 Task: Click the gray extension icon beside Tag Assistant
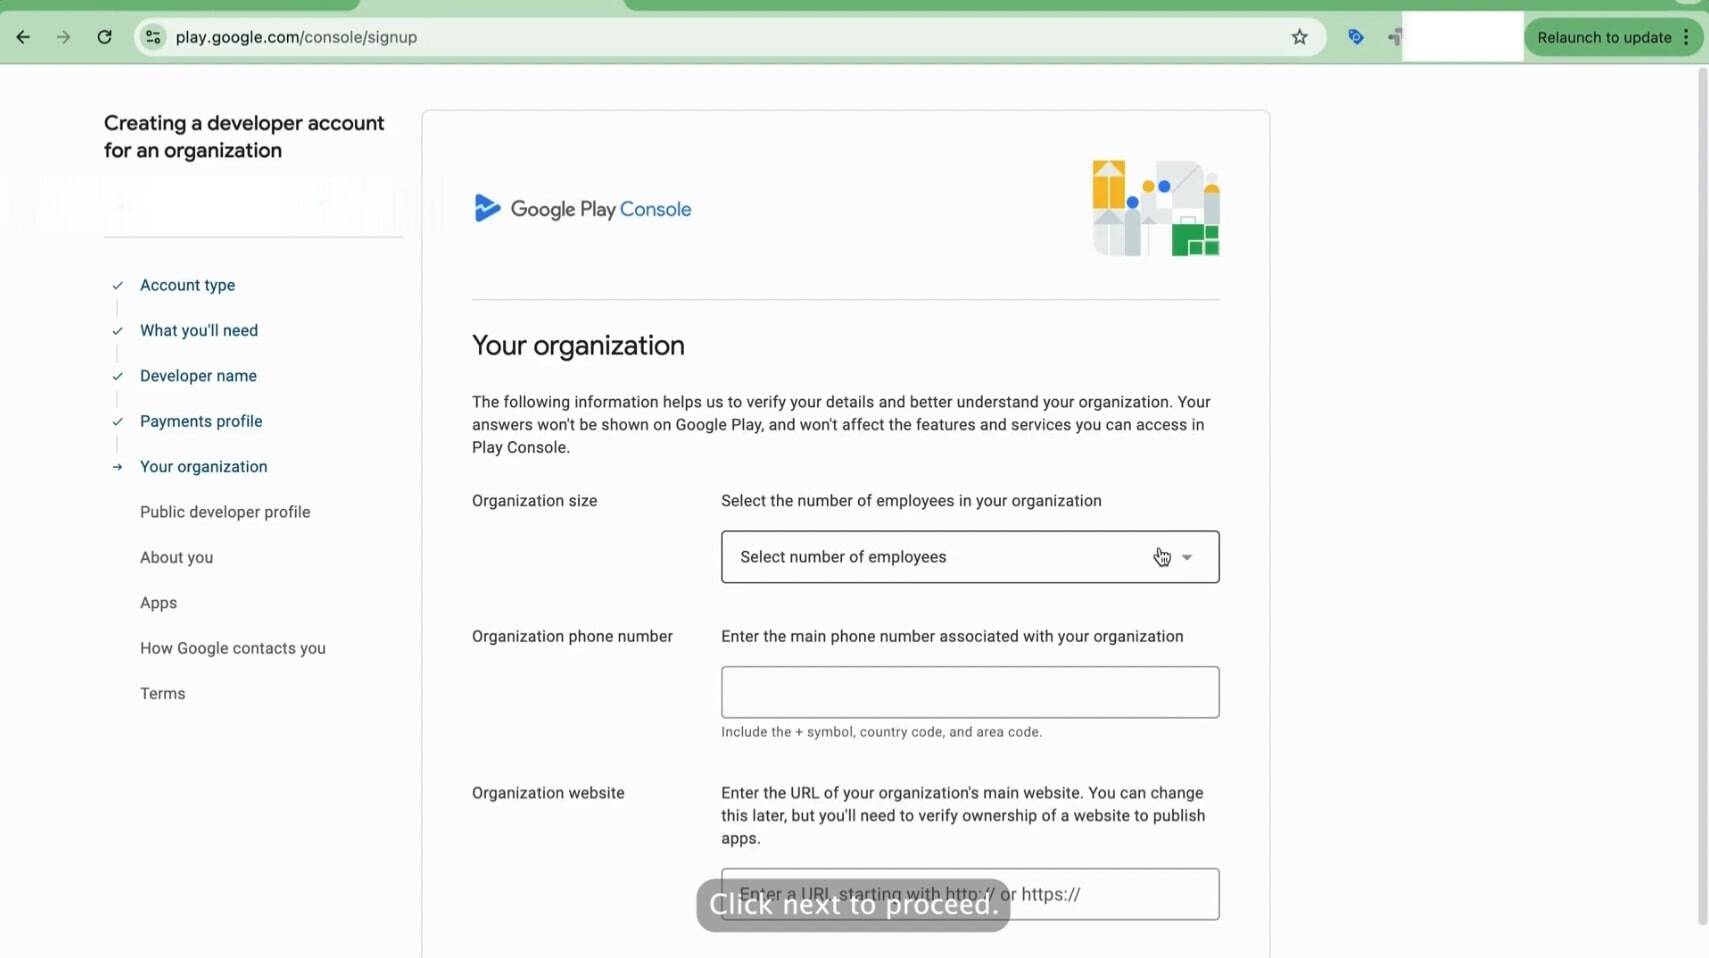tap(1395, 36)
